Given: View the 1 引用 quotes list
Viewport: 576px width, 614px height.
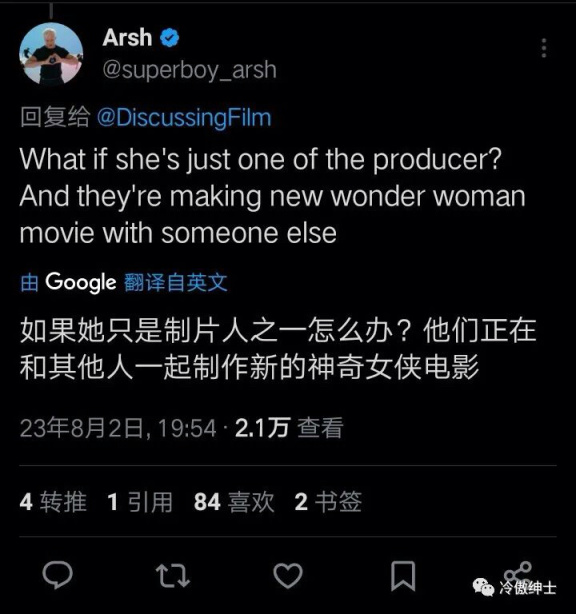Looking at the screenshot, I should (140, 502).
